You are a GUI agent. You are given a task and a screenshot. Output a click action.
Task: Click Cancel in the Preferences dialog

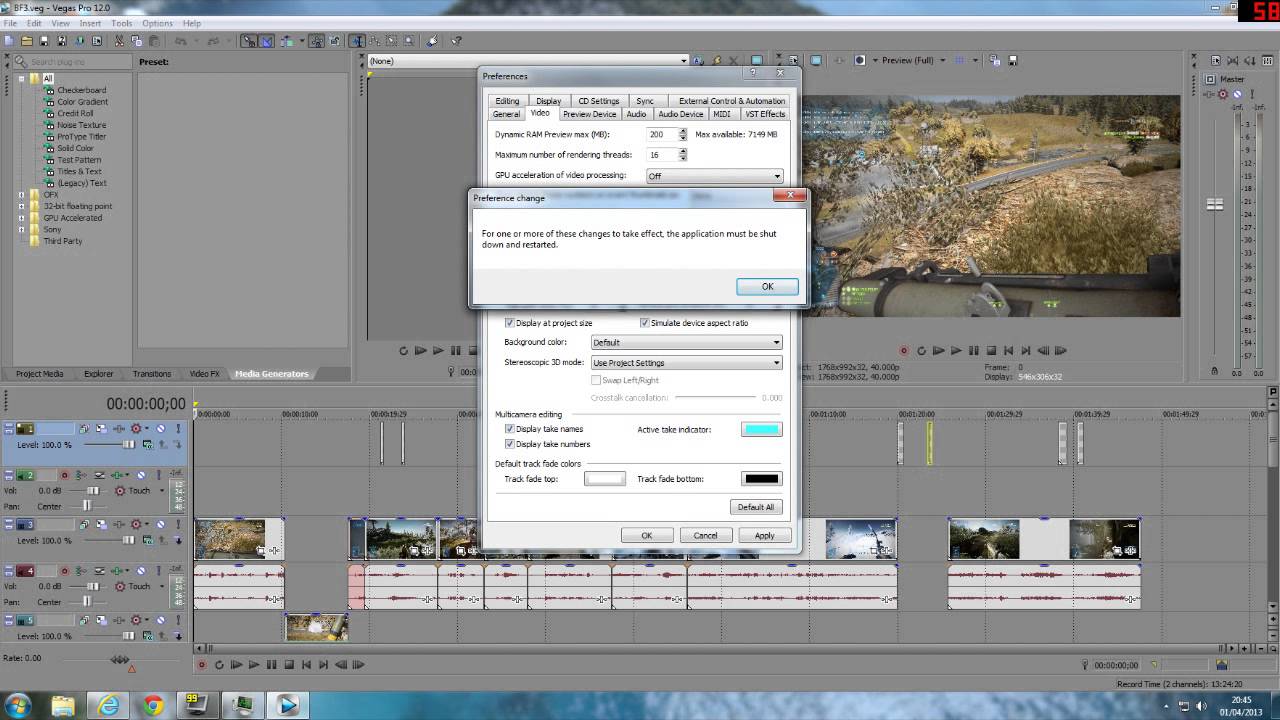pos(705,535)
